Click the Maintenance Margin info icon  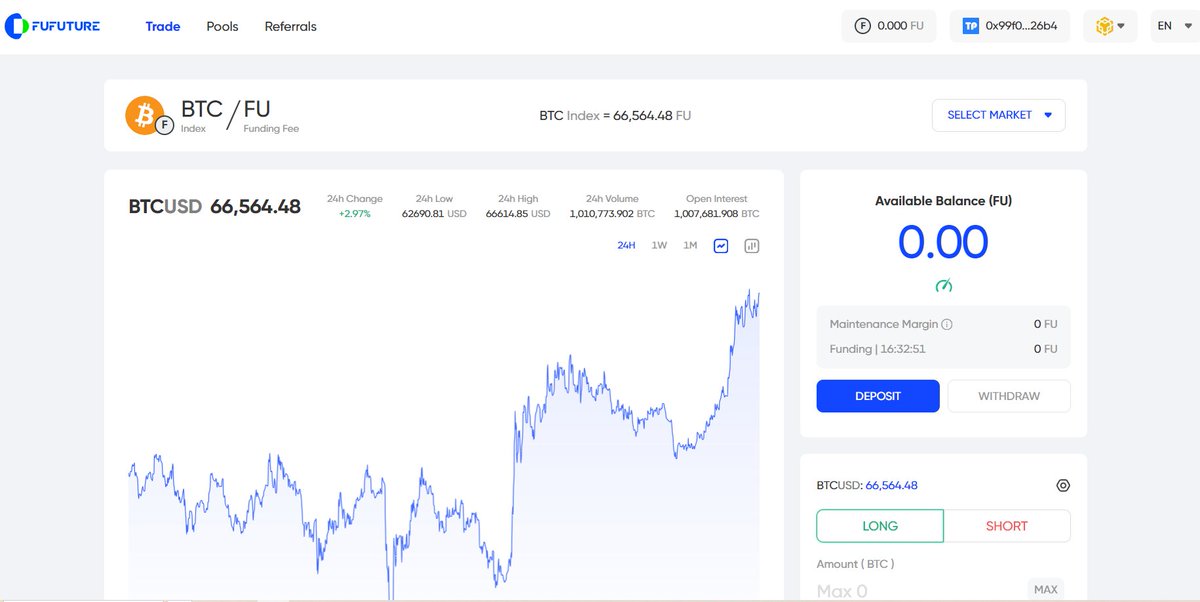947,324
